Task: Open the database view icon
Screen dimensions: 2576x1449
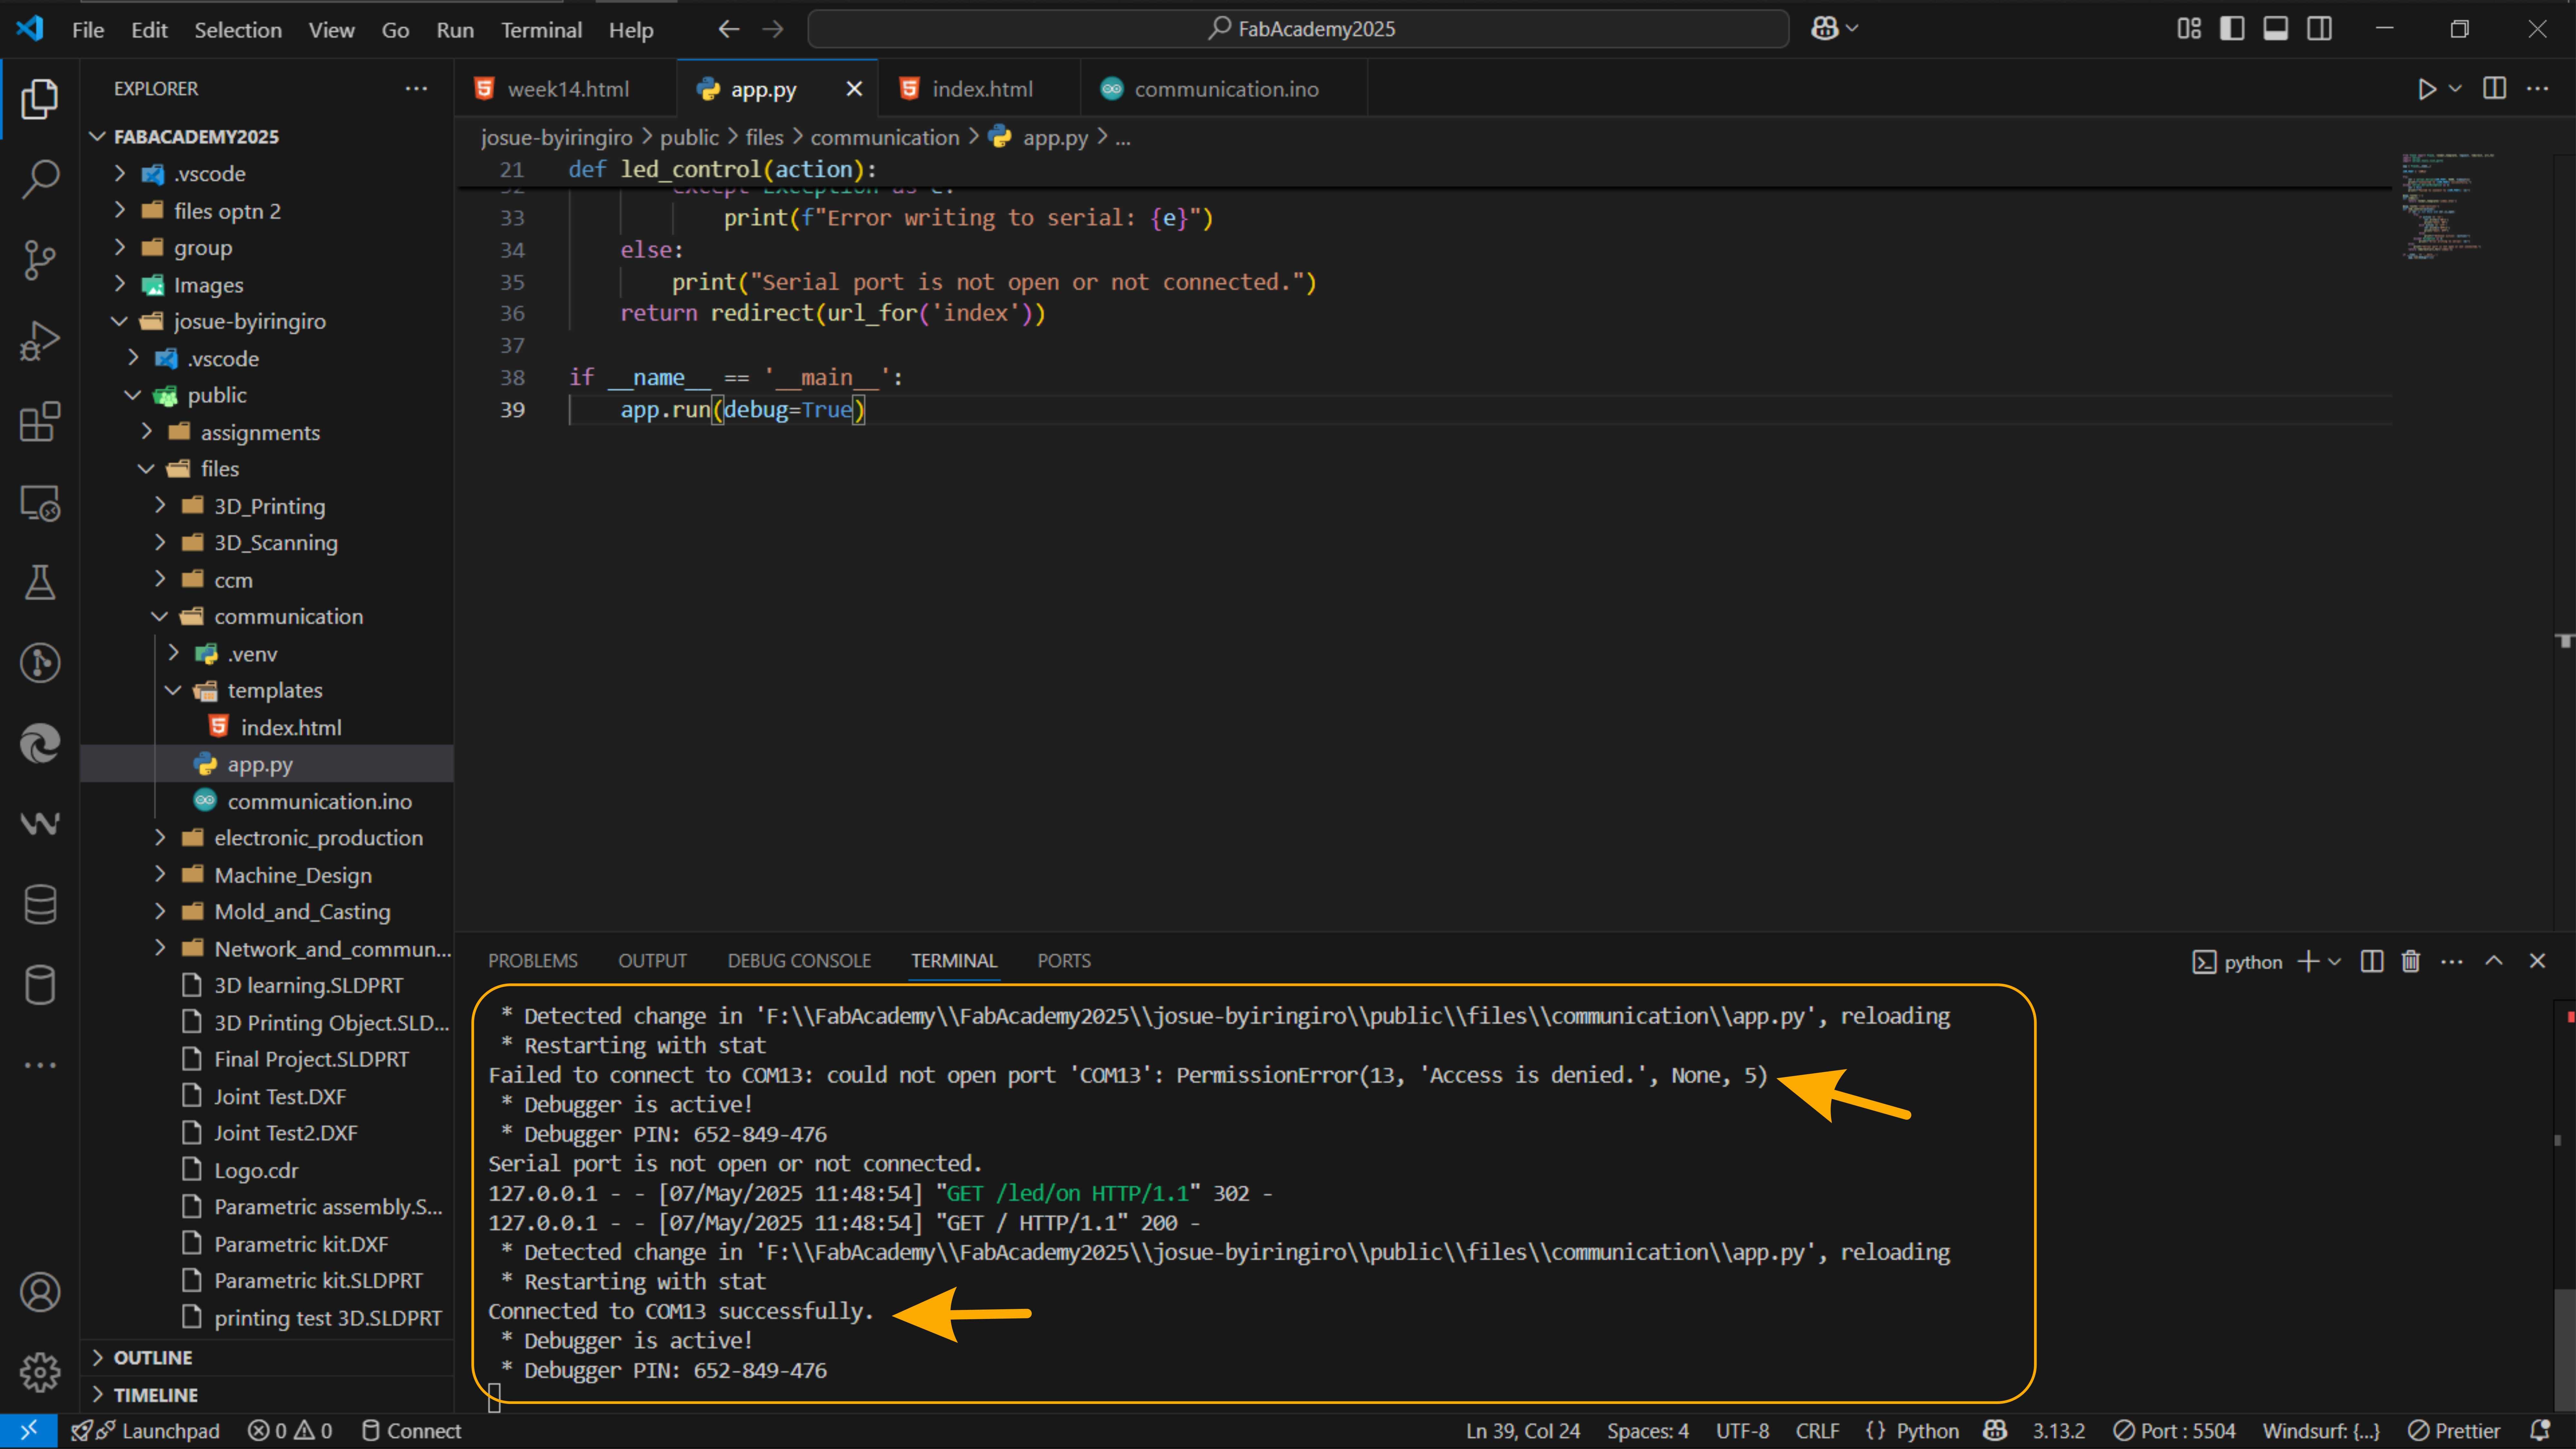Action: [40, 904]
